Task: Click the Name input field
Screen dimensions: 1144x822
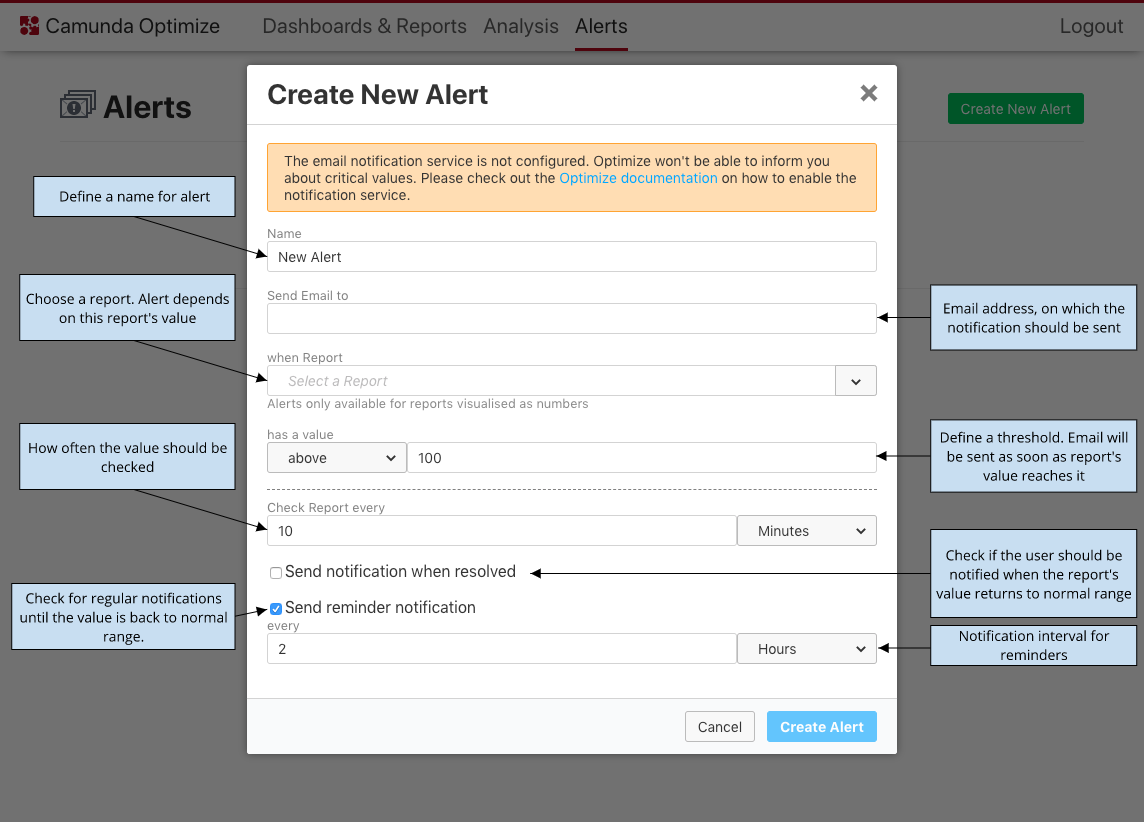Action: click(x=572, y=257)
